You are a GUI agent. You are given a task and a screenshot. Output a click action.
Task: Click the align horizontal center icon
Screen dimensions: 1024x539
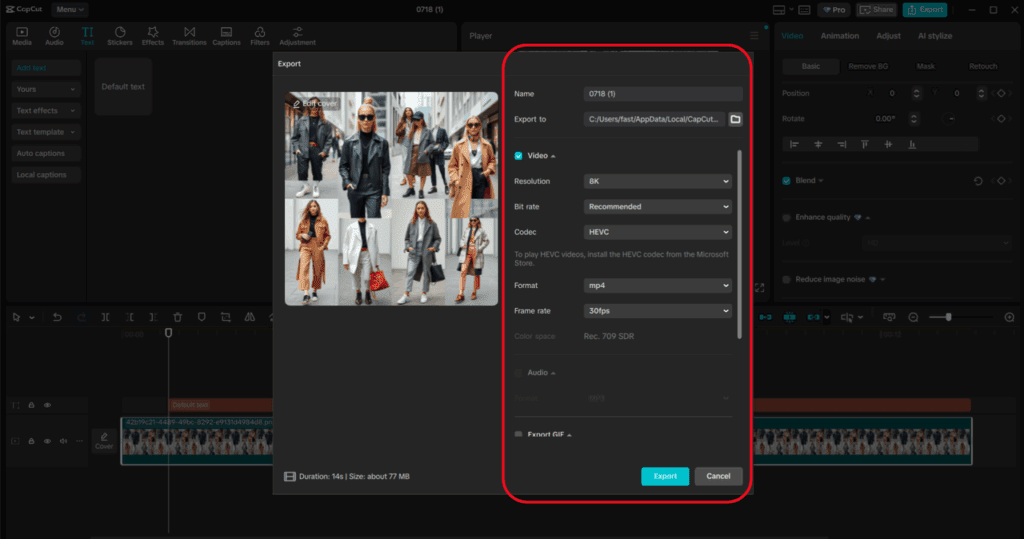pyautogui.click(x=818, y=144)
